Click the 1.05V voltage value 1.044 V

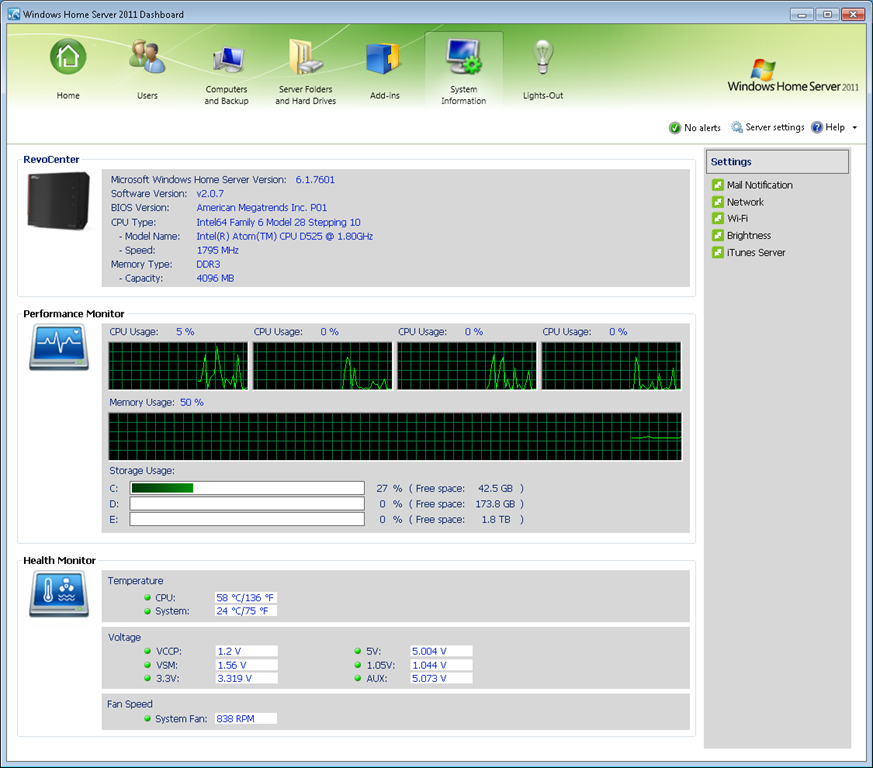442,665
